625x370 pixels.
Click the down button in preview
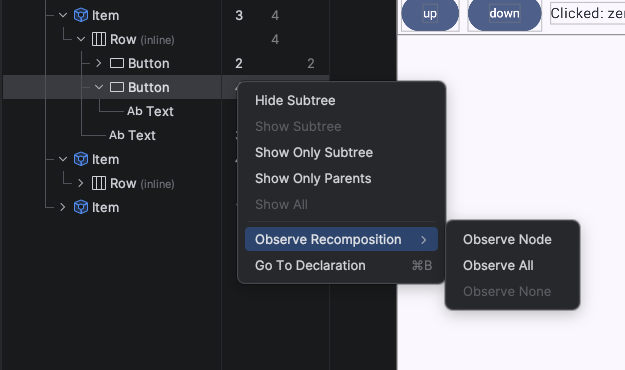pyautogui.click(x=505, y=14)
